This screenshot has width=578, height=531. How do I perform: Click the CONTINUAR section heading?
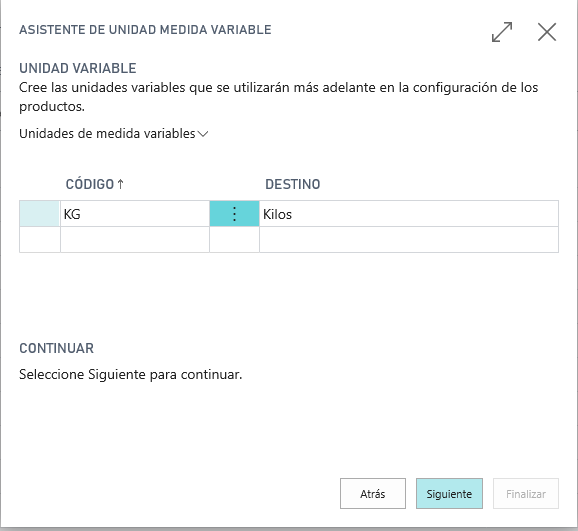pyautogui.click(x=56, y=348)
